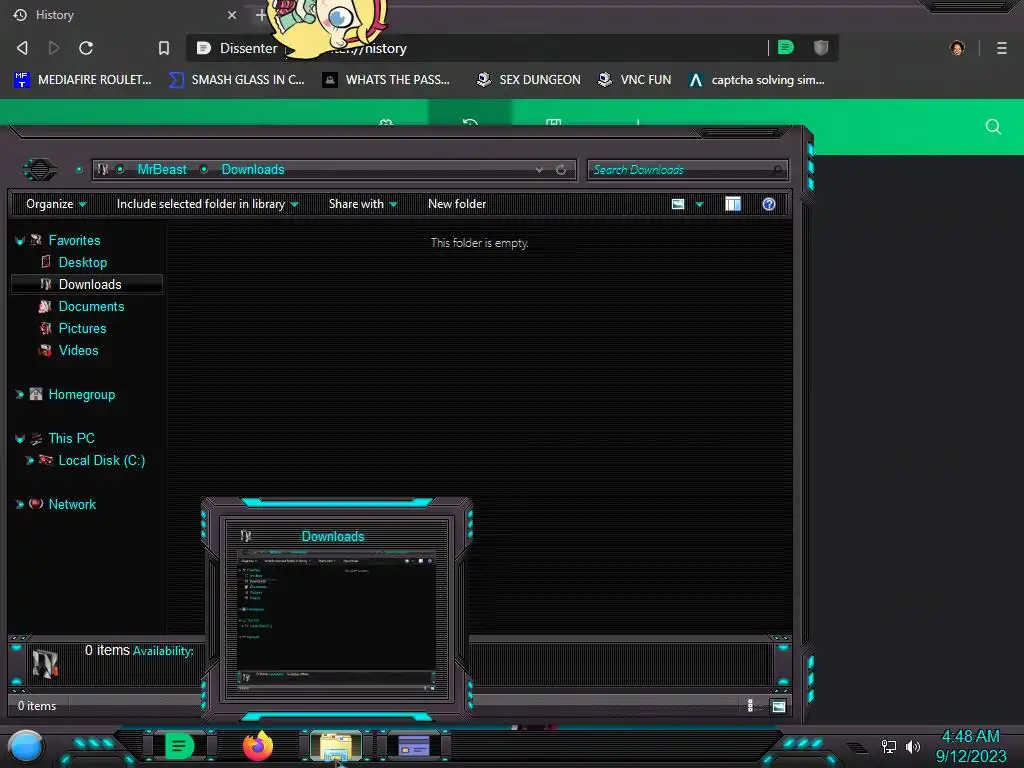Open Include selected folder in library menu

click(x=208, y=204)
